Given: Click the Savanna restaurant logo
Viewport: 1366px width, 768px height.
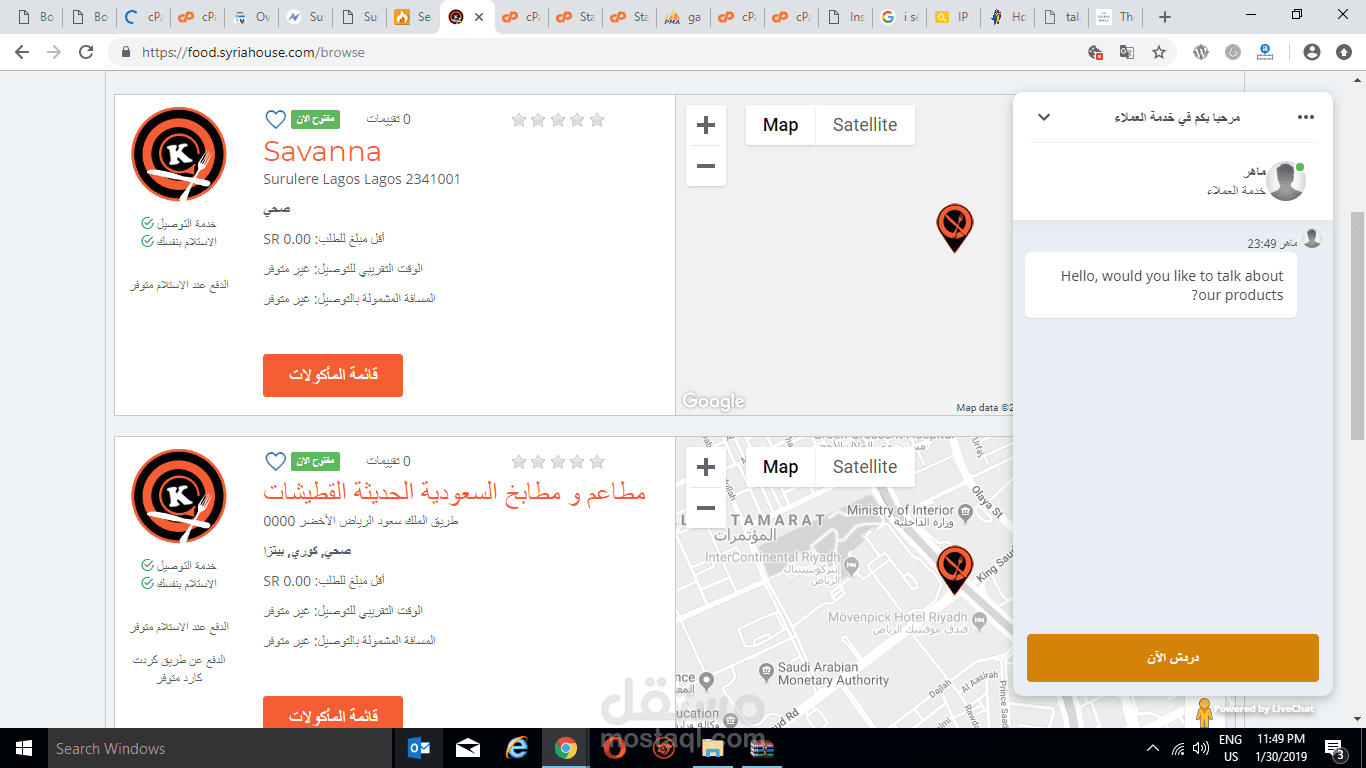Looking at the screenshot, I should 179,155.
